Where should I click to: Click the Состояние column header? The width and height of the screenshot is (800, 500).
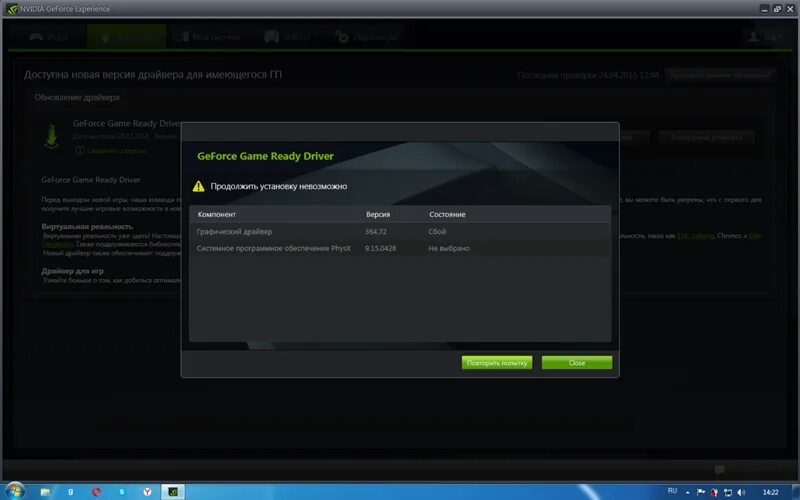447,214
